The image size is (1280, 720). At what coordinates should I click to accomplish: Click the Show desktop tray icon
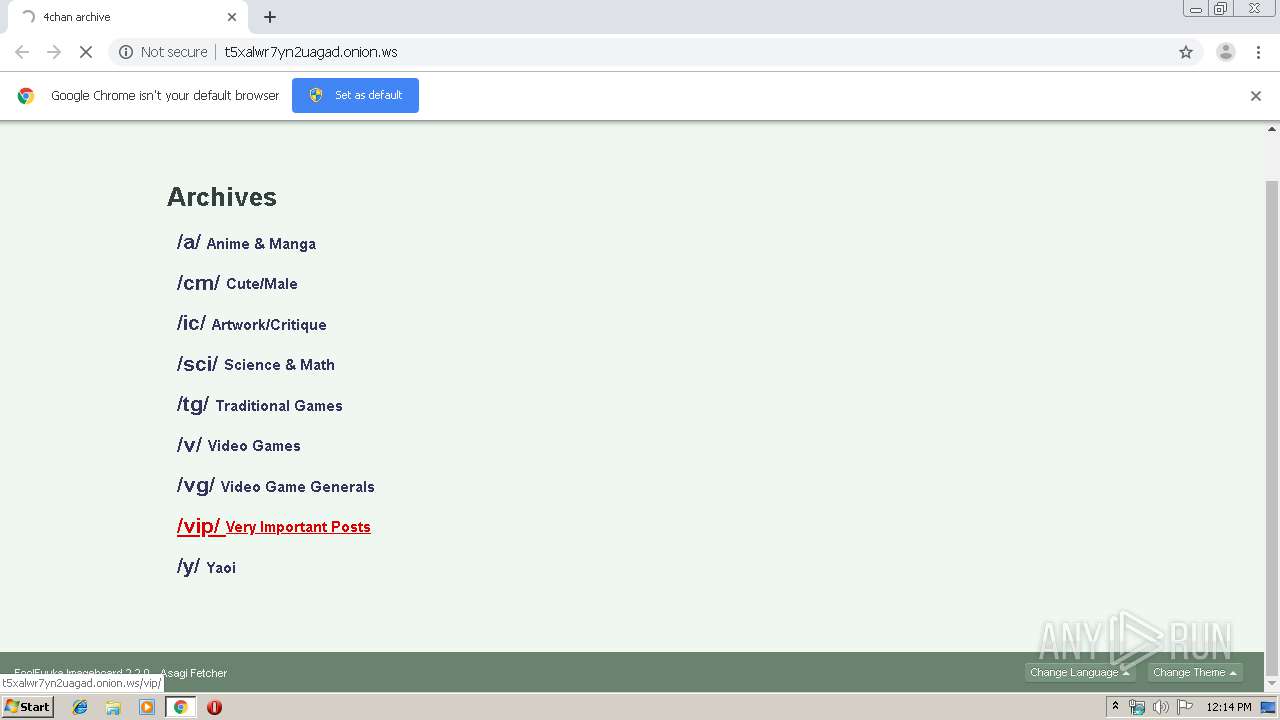coord(1268,707)
